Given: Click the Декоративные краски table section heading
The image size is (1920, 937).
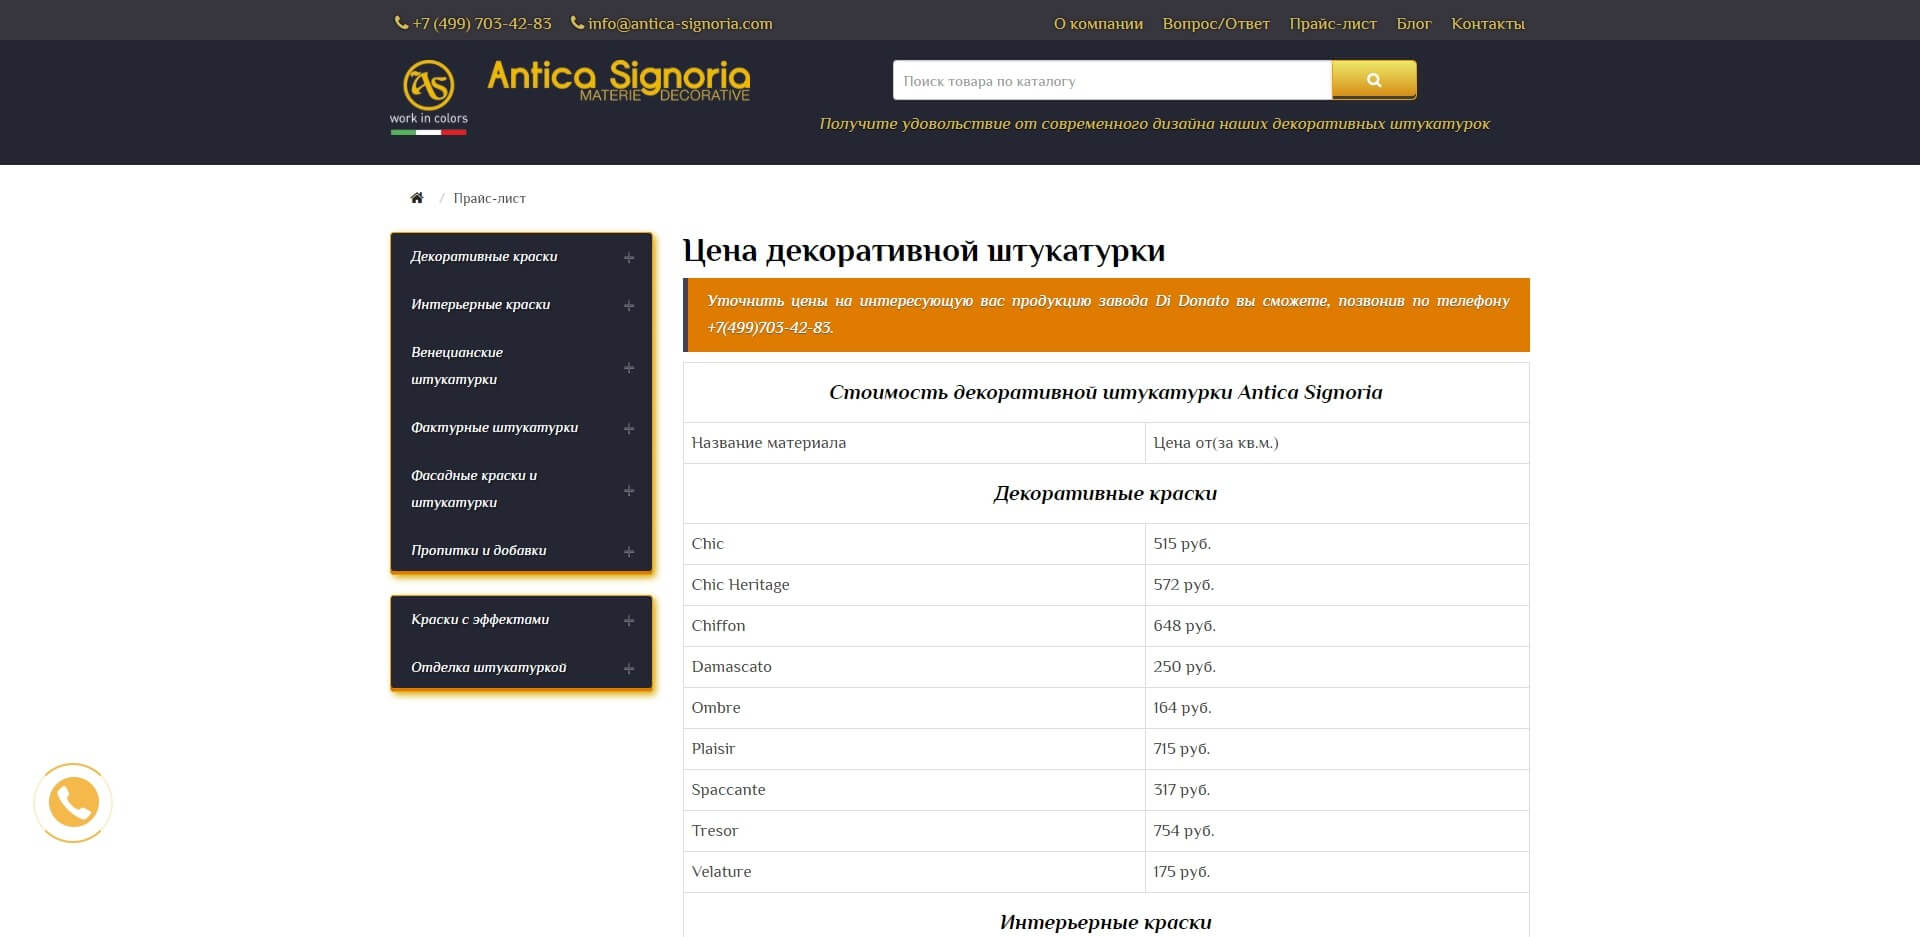Looking at the screenshot, I should point(1105,493).
